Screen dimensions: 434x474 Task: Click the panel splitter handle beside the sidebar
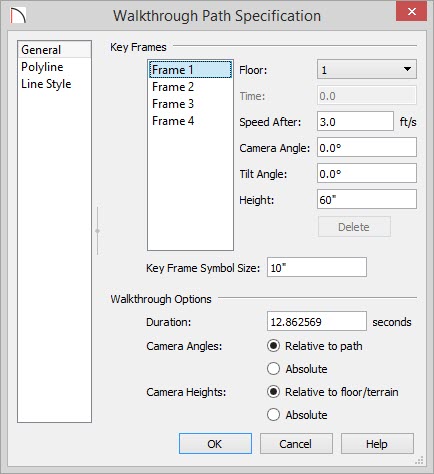tap(97, 231)
